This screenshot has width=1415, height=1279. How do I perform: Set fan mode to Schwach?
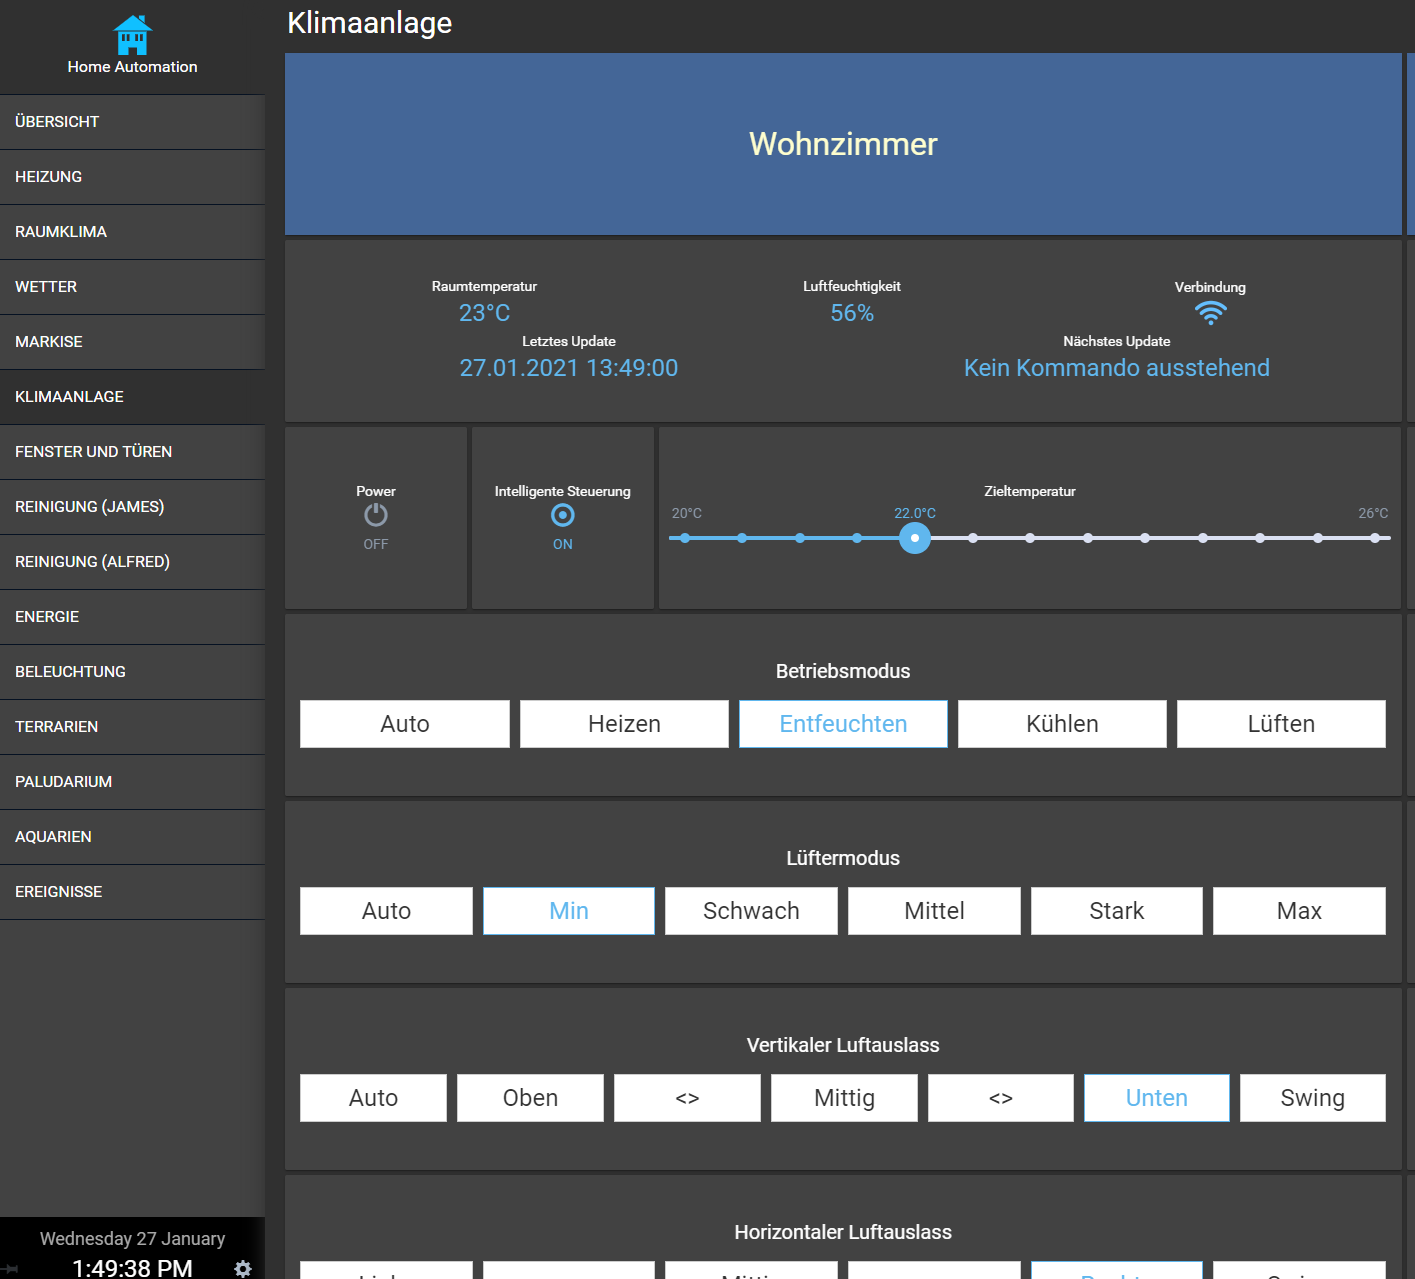tap(751, 911)
